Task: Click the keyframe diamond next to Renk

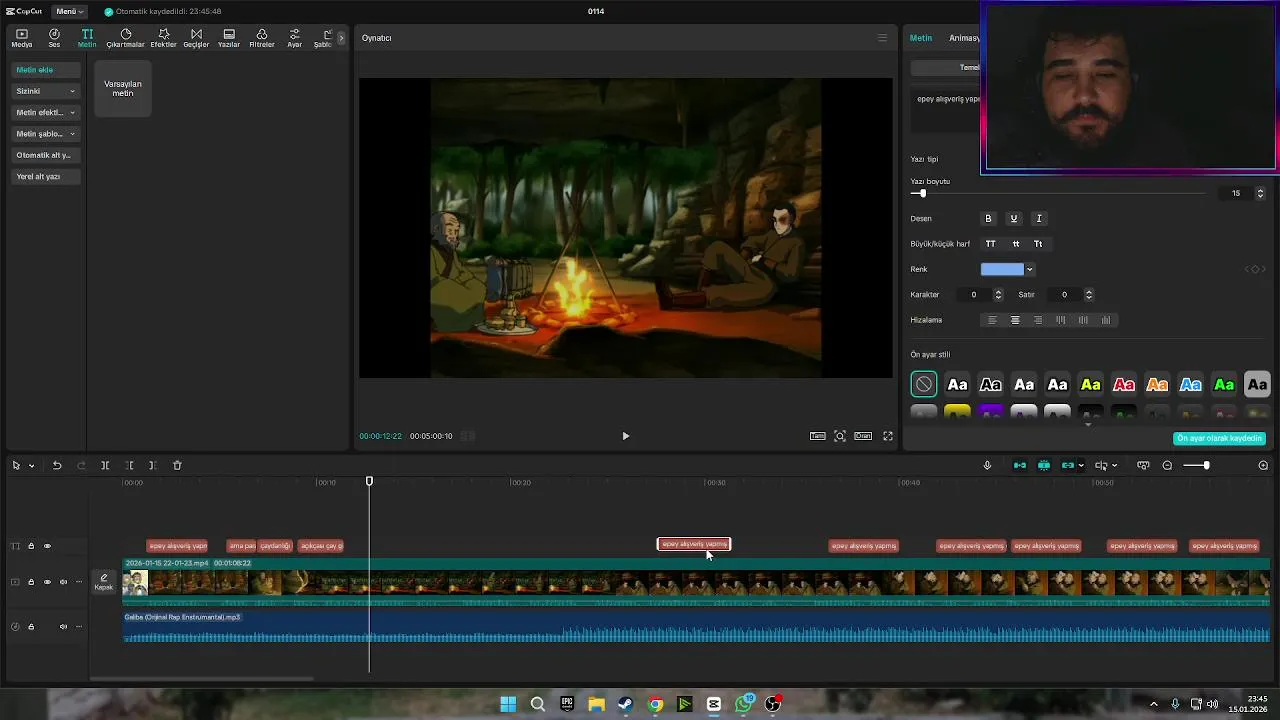Action: click(x=1255, y=269)
